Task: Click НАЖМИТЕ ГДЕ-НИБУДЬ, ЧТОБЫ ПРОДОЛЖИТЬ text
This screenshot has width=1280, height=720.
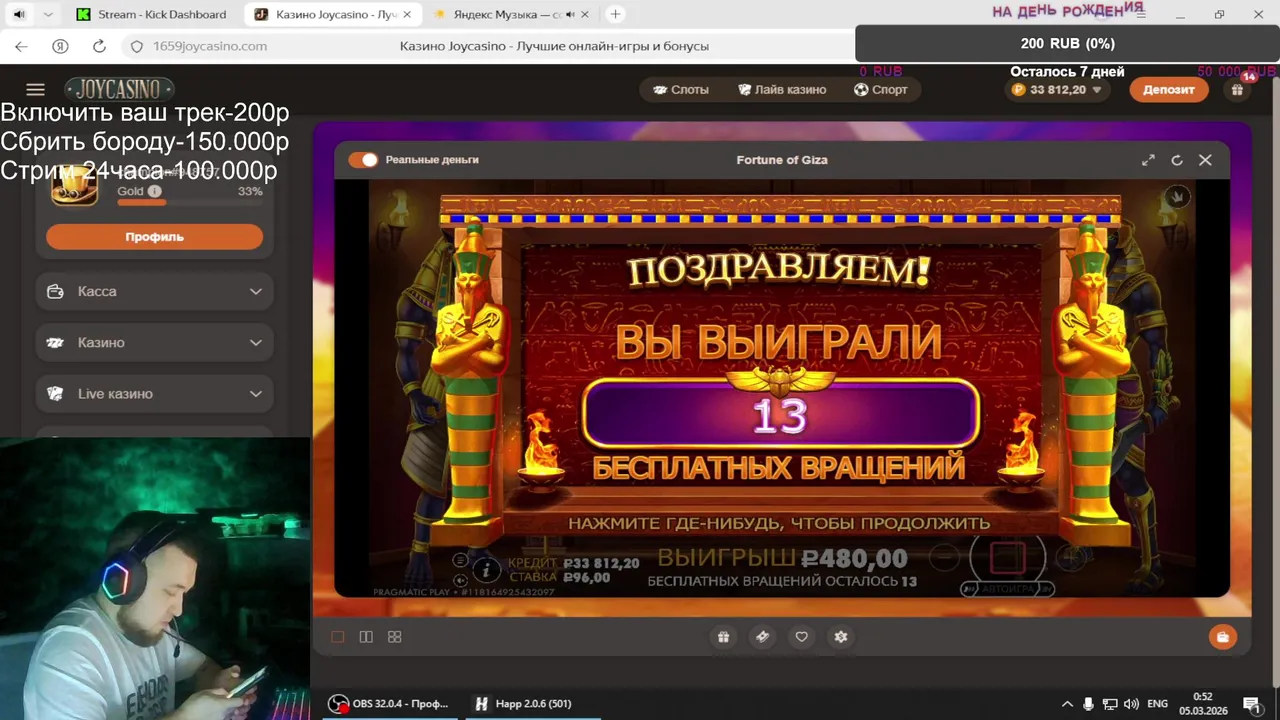Action: pos(779,523)
